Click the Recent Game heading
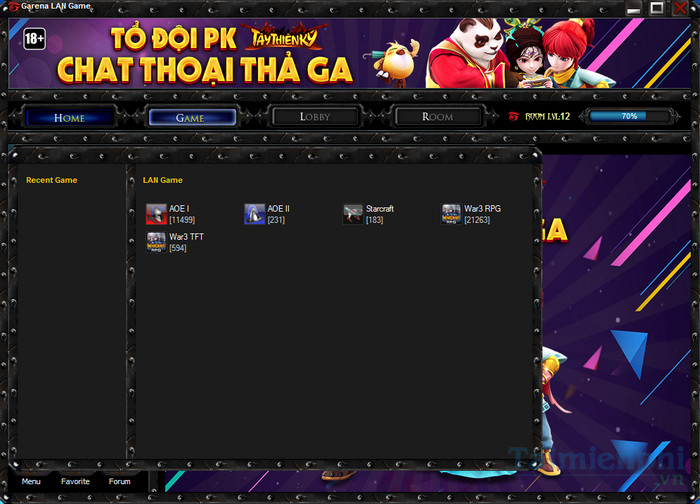This screenshot has width=700, height=504. tap(52, 180)
